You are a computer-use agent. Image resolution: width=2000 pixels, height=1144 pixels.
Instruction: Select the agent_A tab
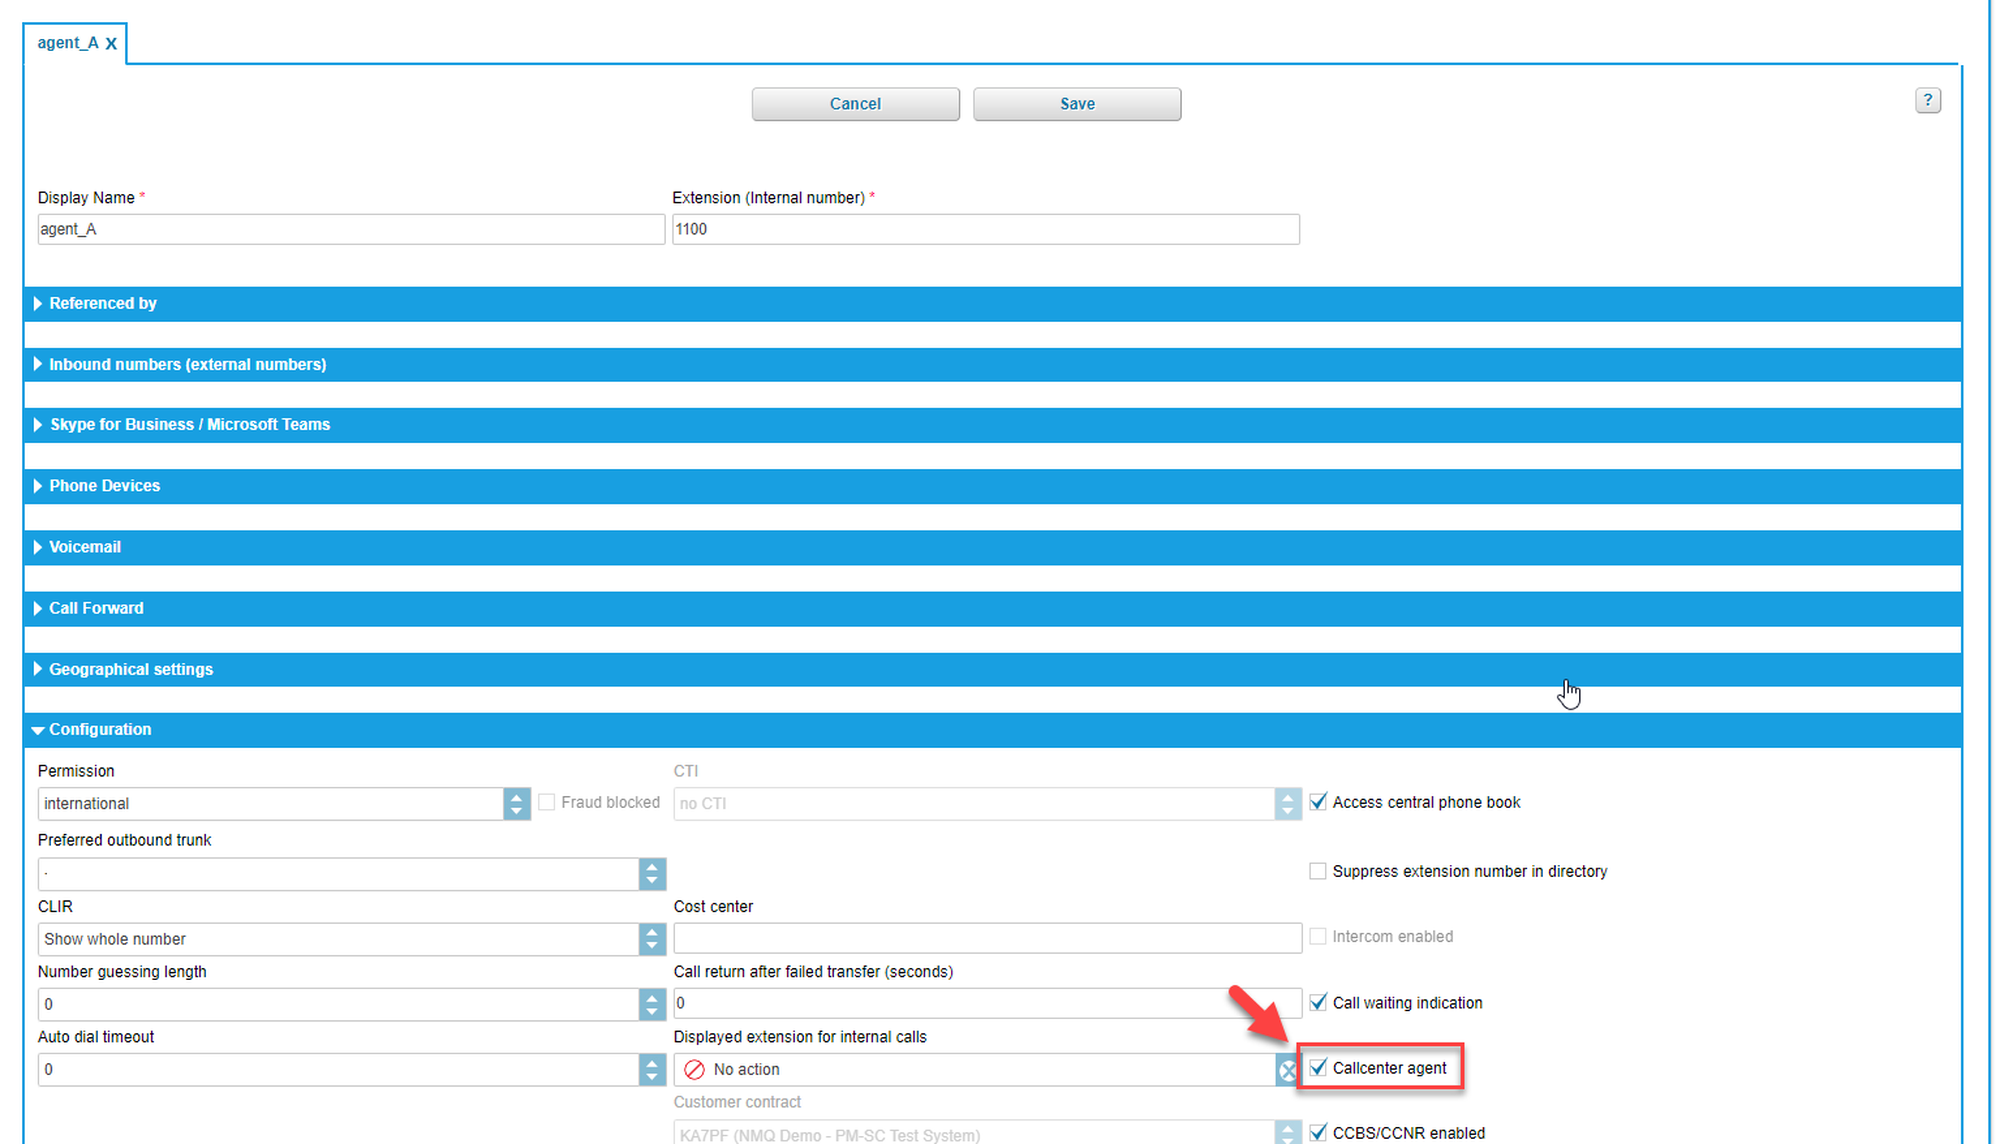[67, 43]
